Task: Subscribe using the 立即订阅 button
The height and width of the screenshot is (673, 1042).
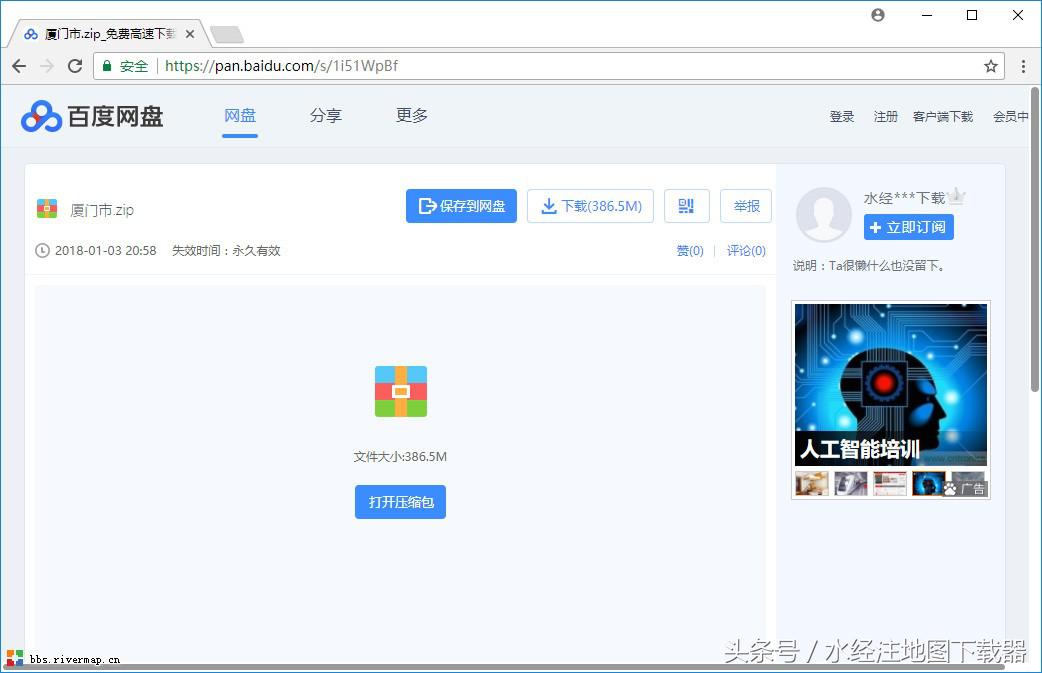Action: click(908, 227)
